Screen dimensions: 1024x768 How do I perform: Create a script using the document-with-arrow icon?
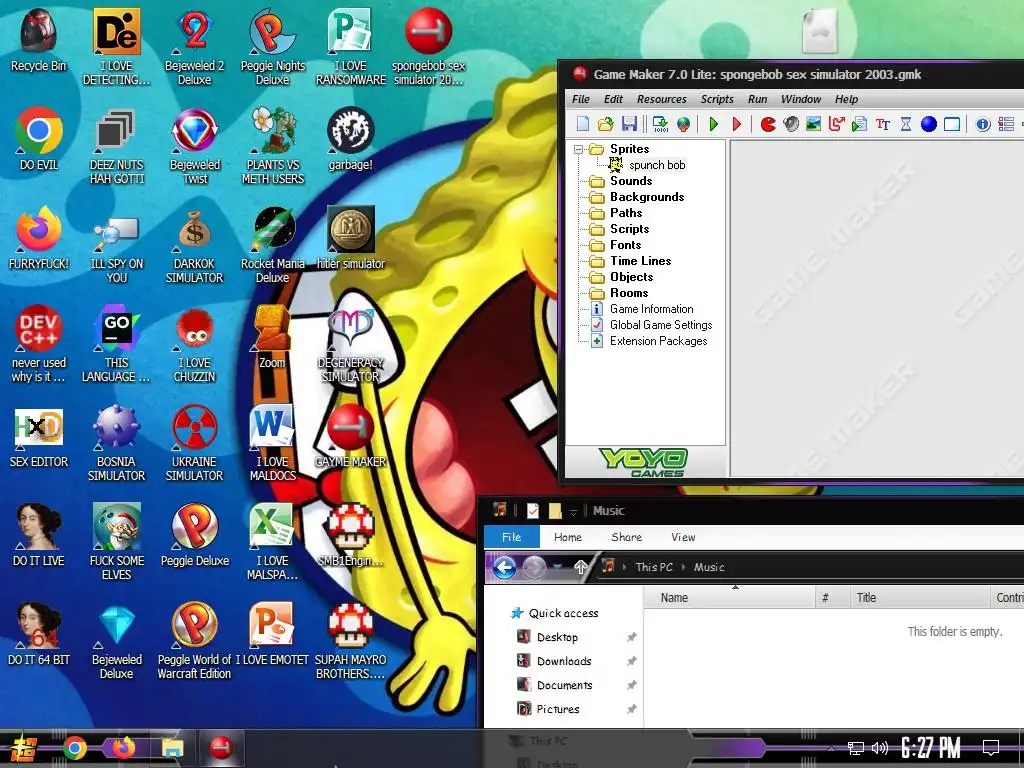tap(859, 123)
